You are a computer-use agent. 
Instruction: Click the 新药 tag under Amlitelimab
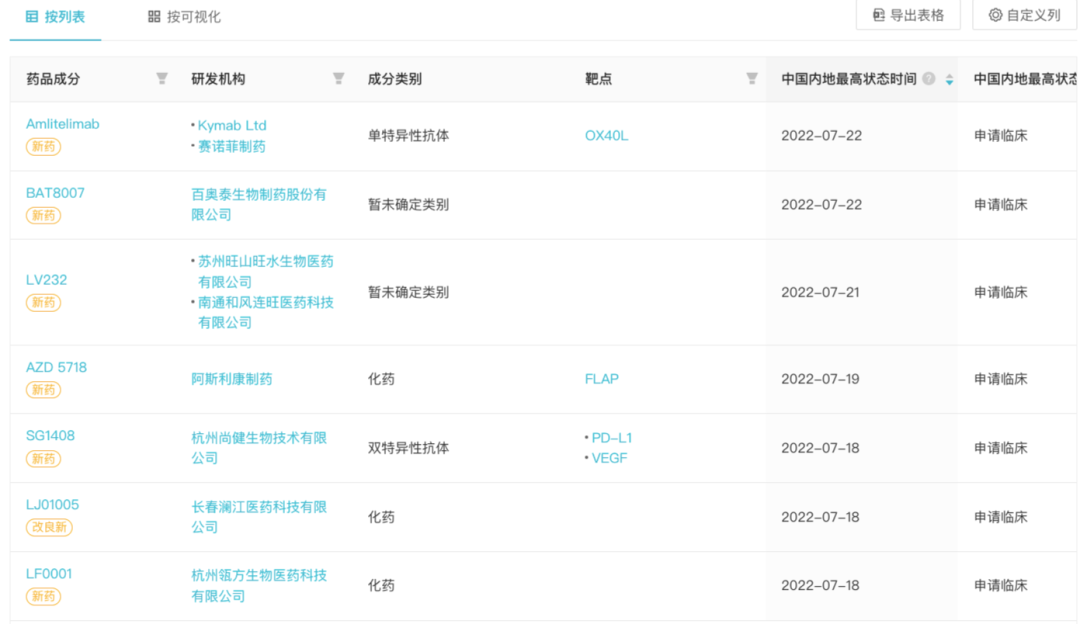(43, 146)
